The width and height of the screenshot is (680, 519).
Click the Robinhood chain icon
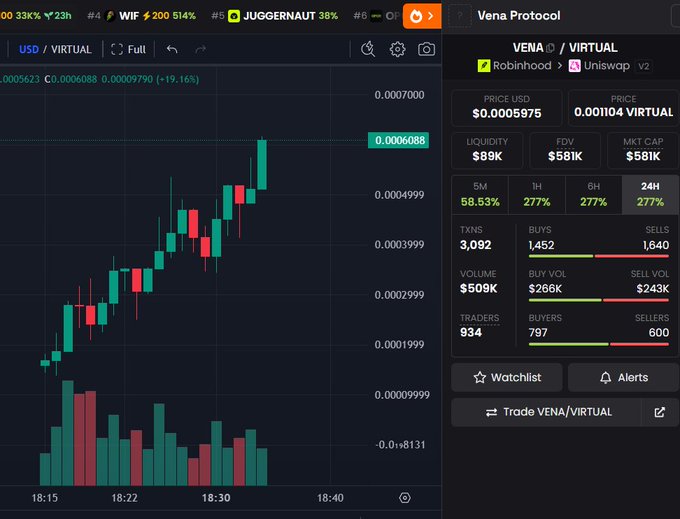coord(484,66)
